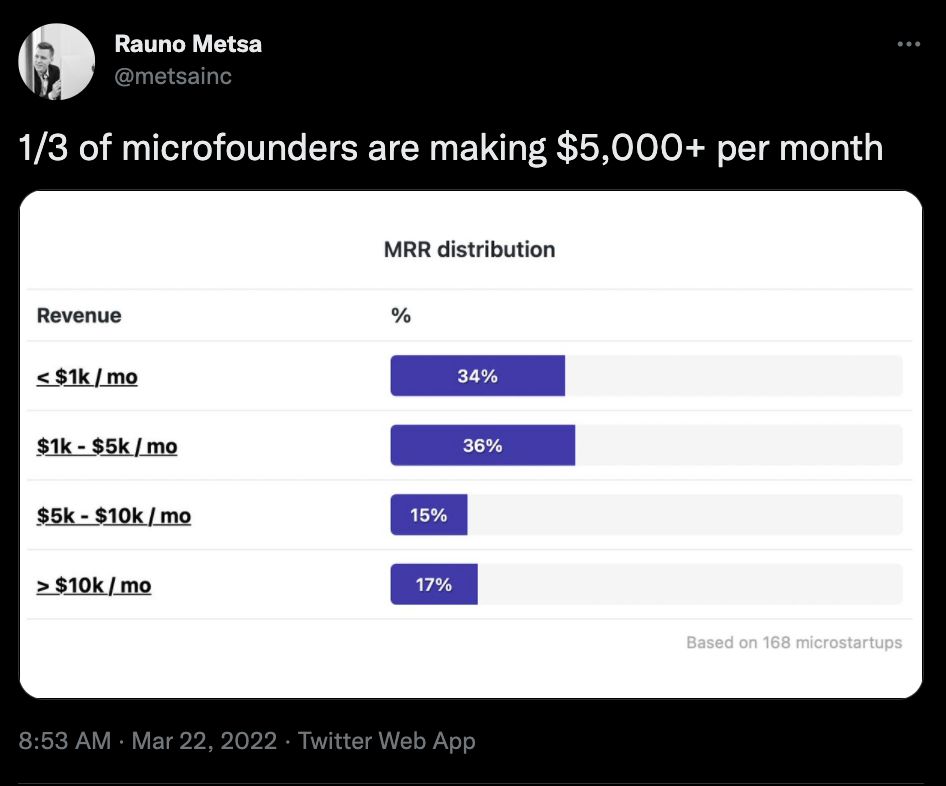
Task: Click the 36% progress bar
Action: tap(482, 446)
